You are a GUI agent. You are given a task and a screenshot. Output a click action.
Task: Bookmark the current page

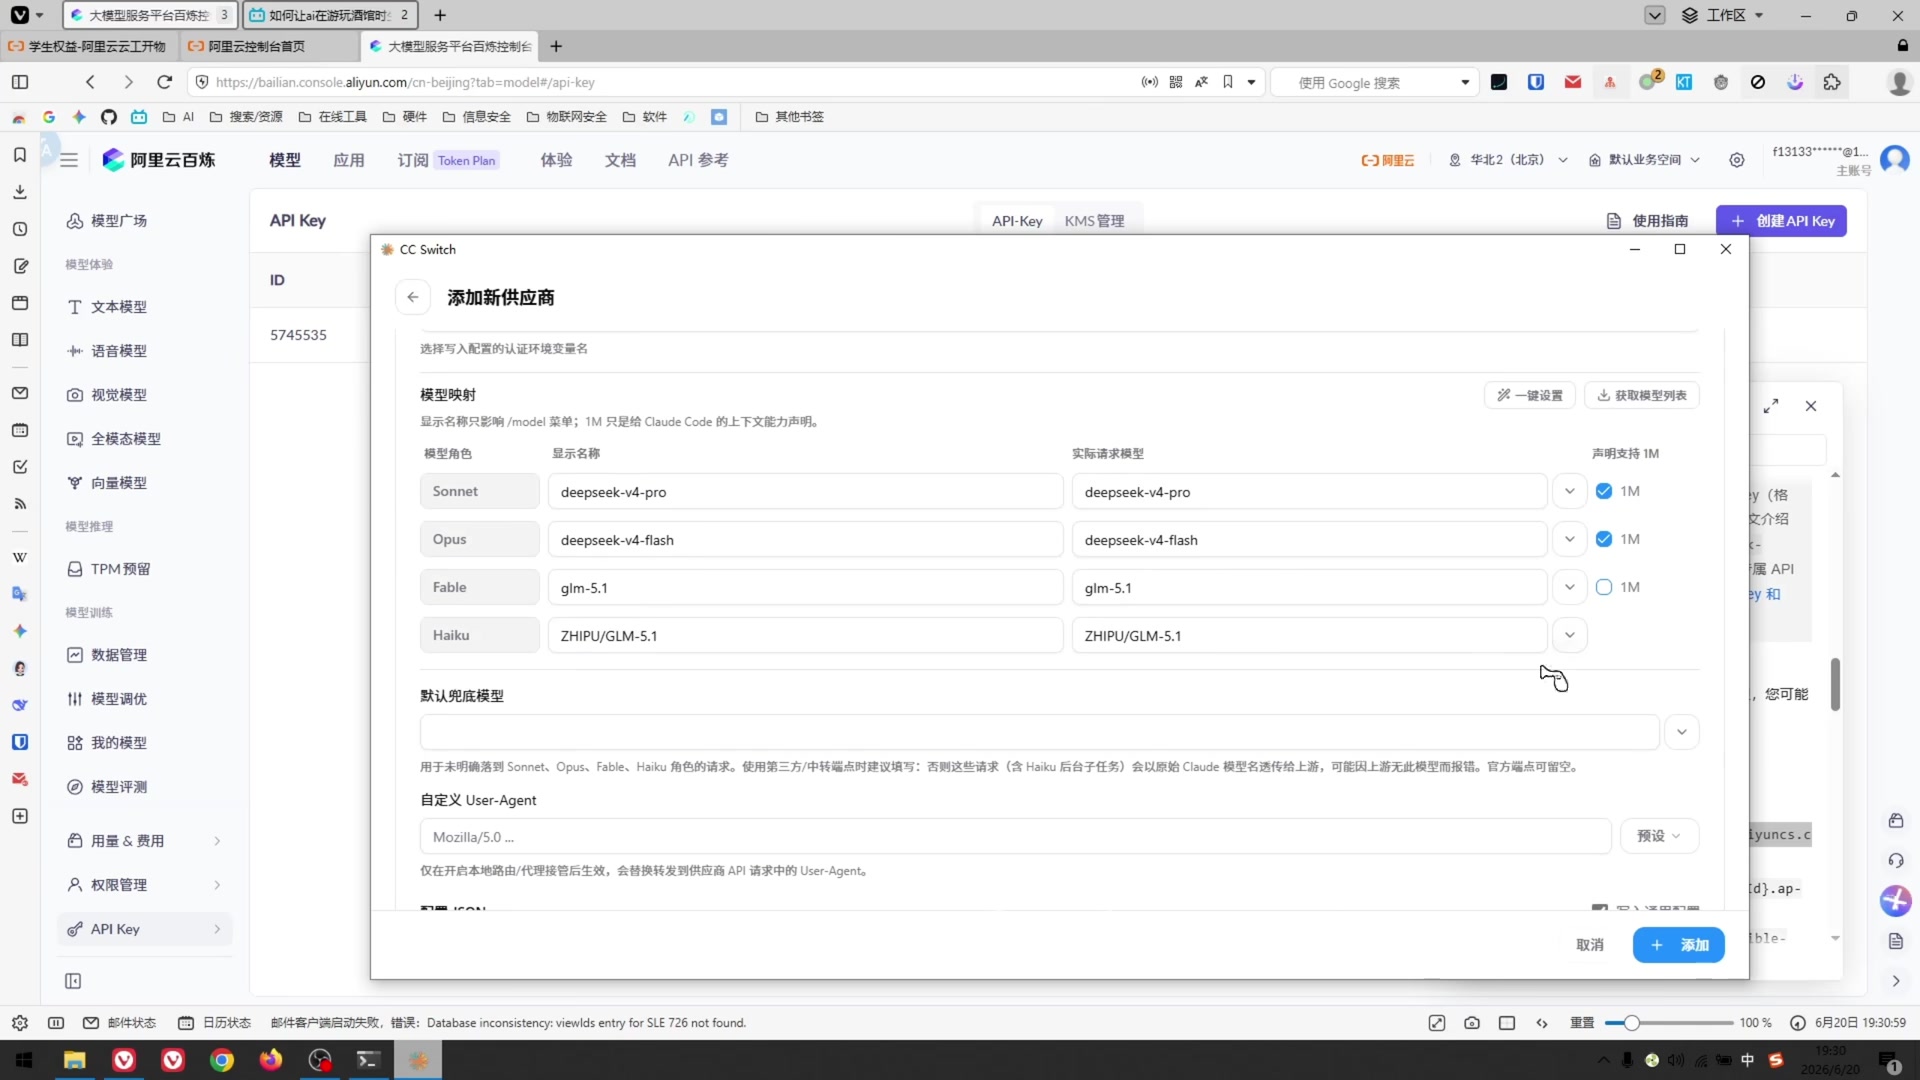1228,82
